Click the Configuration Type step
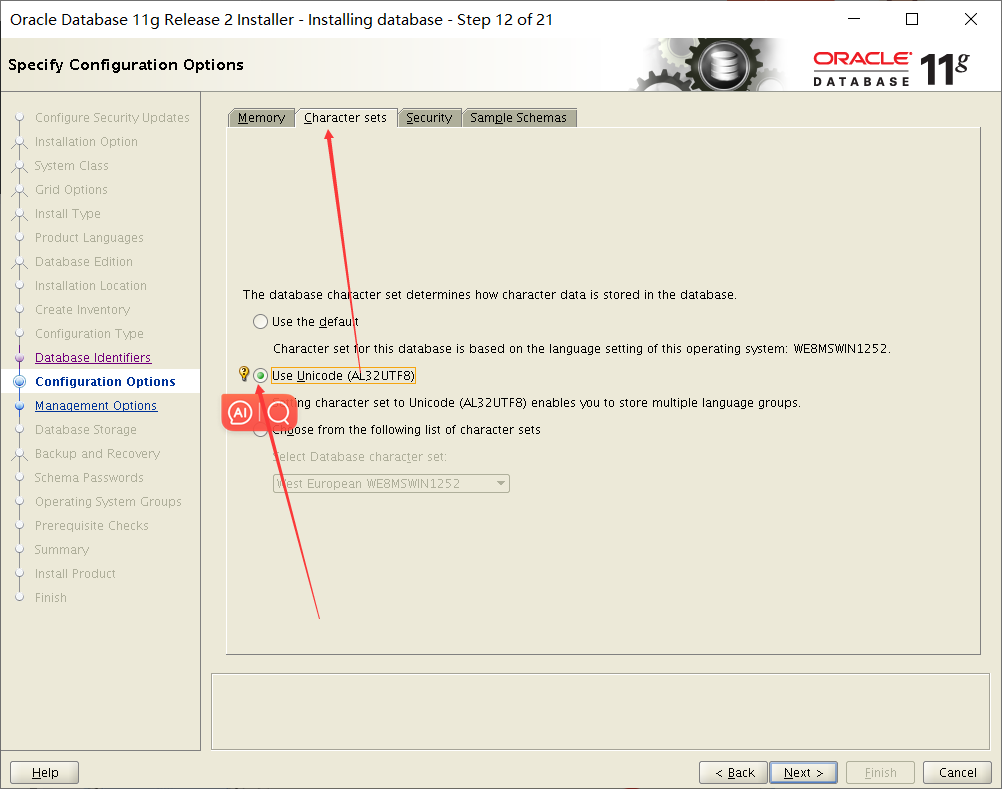Image resolution: width=1002 pixels, height=789 pixels. tap(89, 333)
